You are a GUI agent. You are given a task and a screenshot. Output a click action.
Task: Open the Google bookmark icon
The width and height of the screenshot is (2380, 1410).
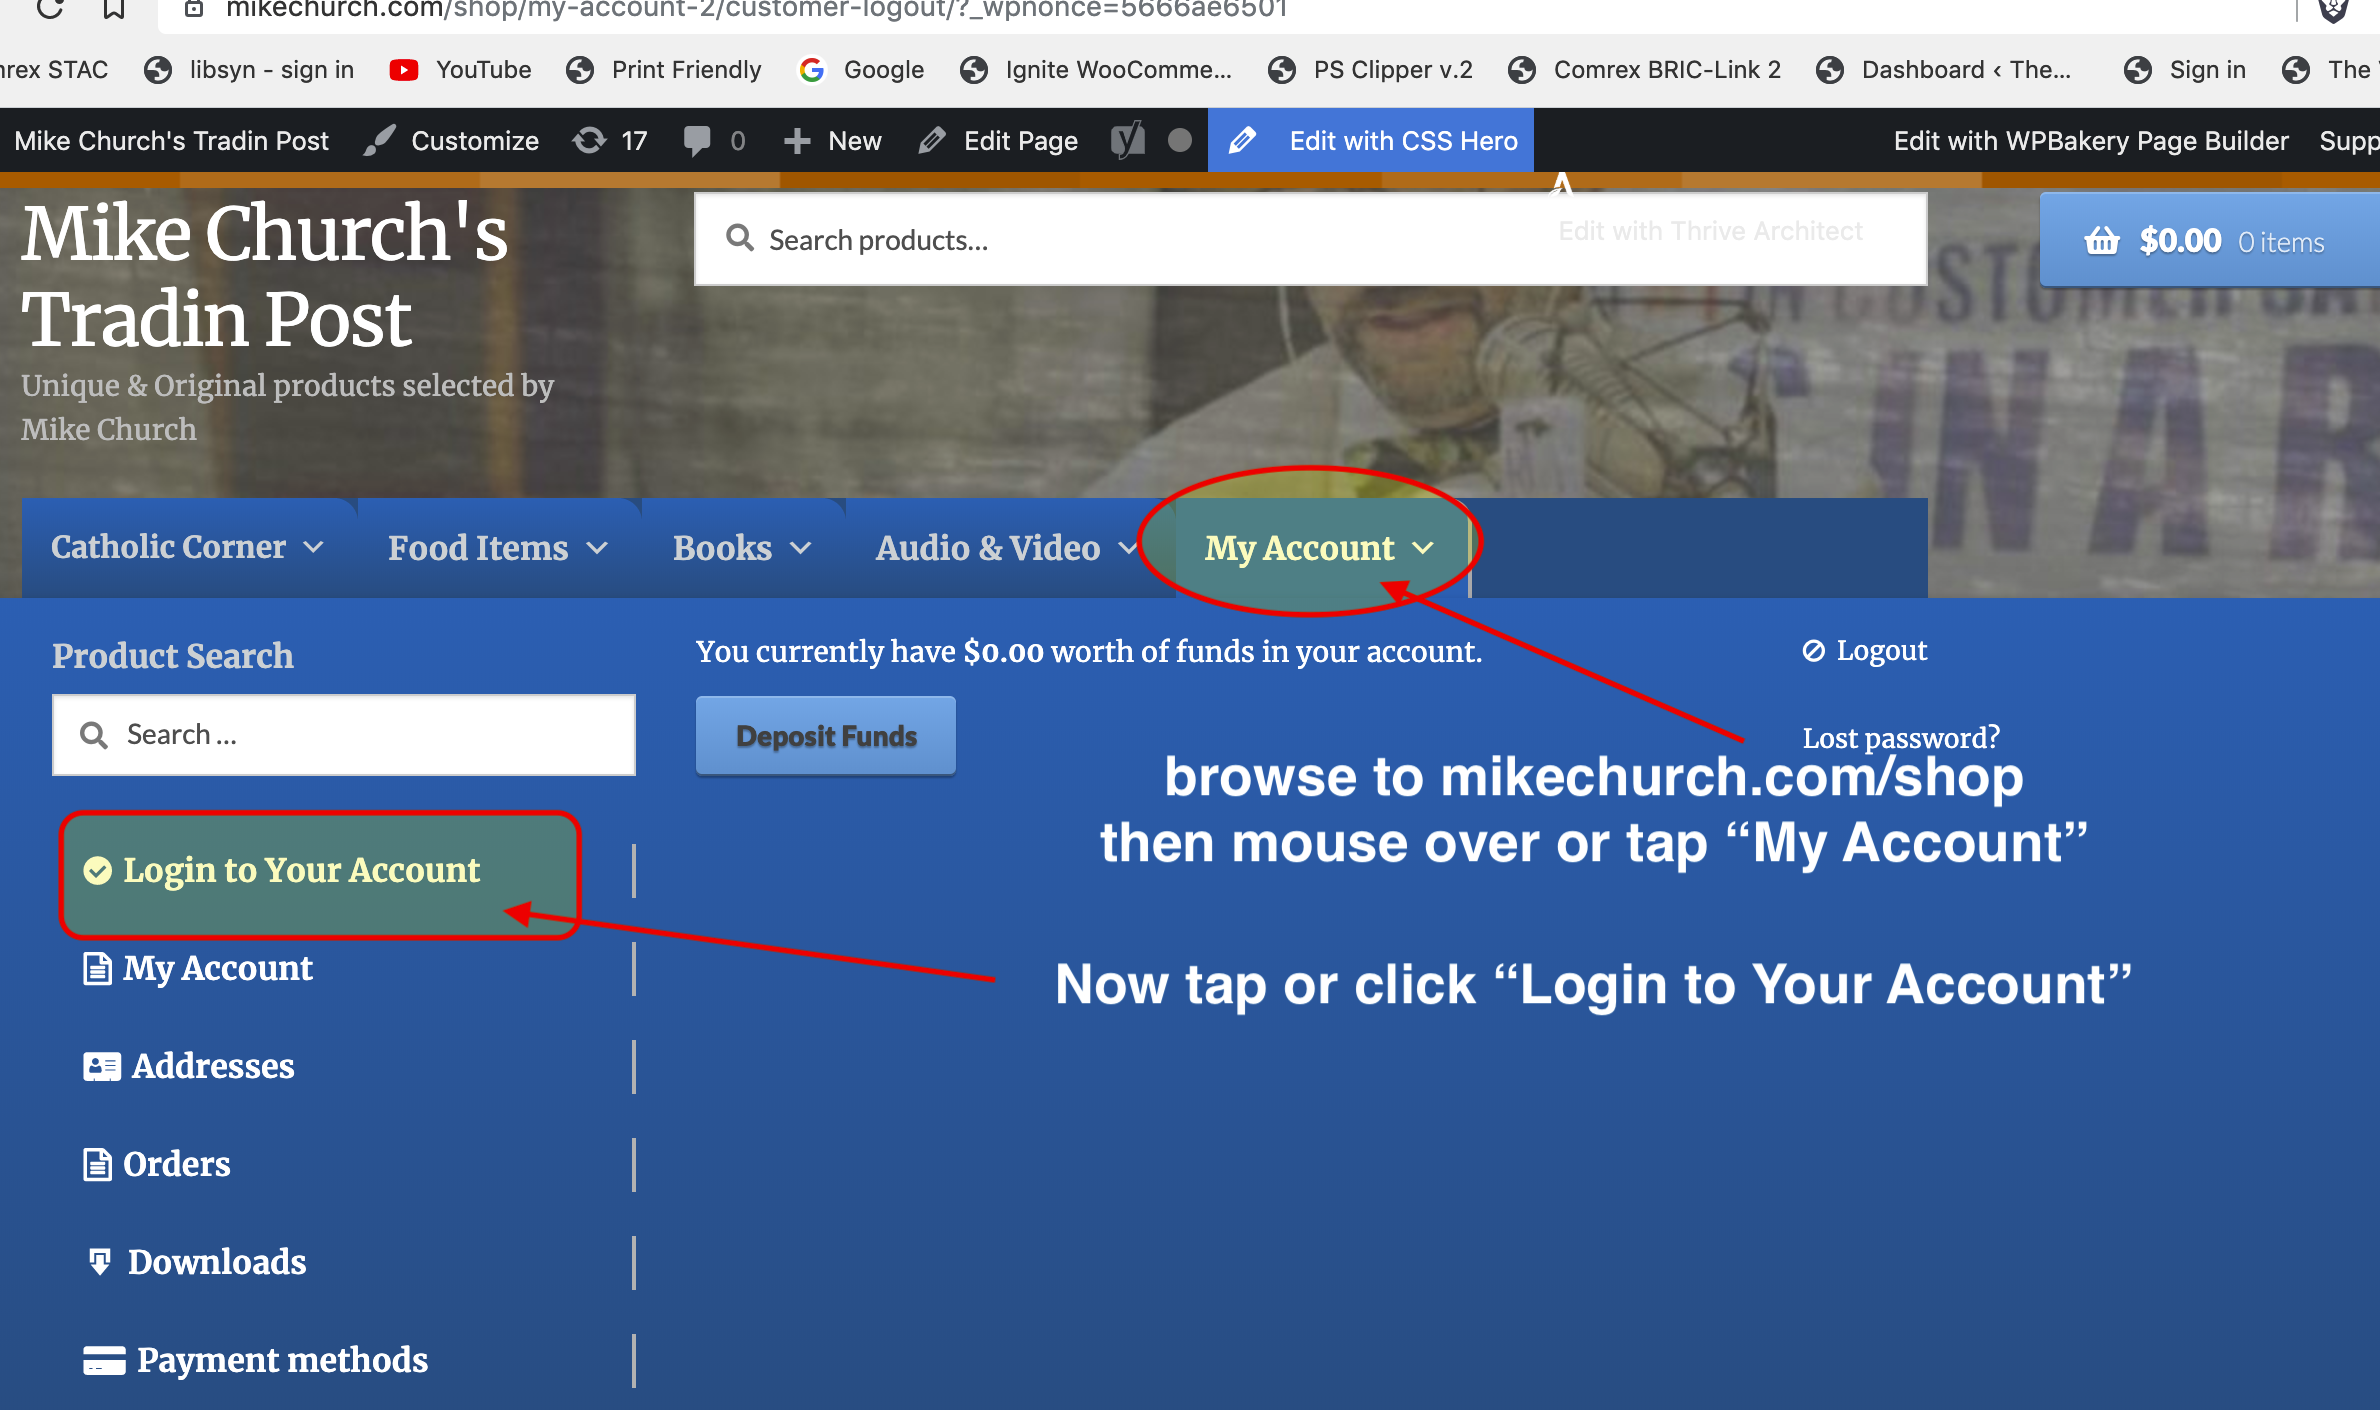click(x=811, y=70)
